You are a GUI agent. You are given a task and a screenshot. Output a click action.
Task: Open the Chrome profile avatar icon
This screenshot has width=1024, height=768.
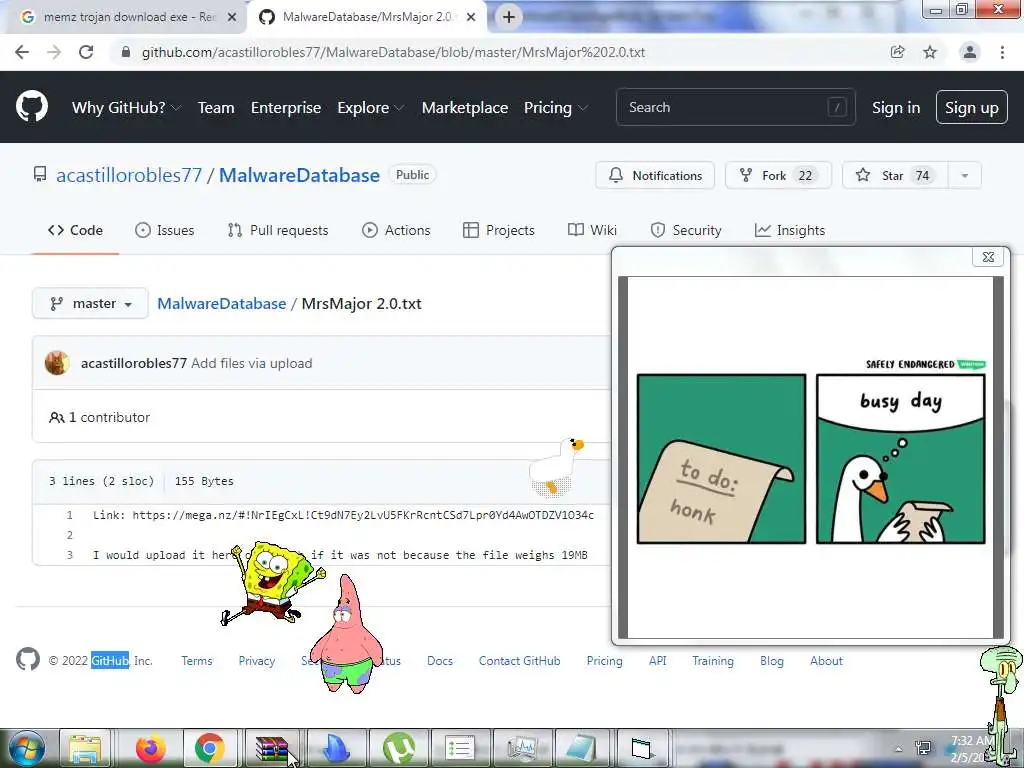970,52
